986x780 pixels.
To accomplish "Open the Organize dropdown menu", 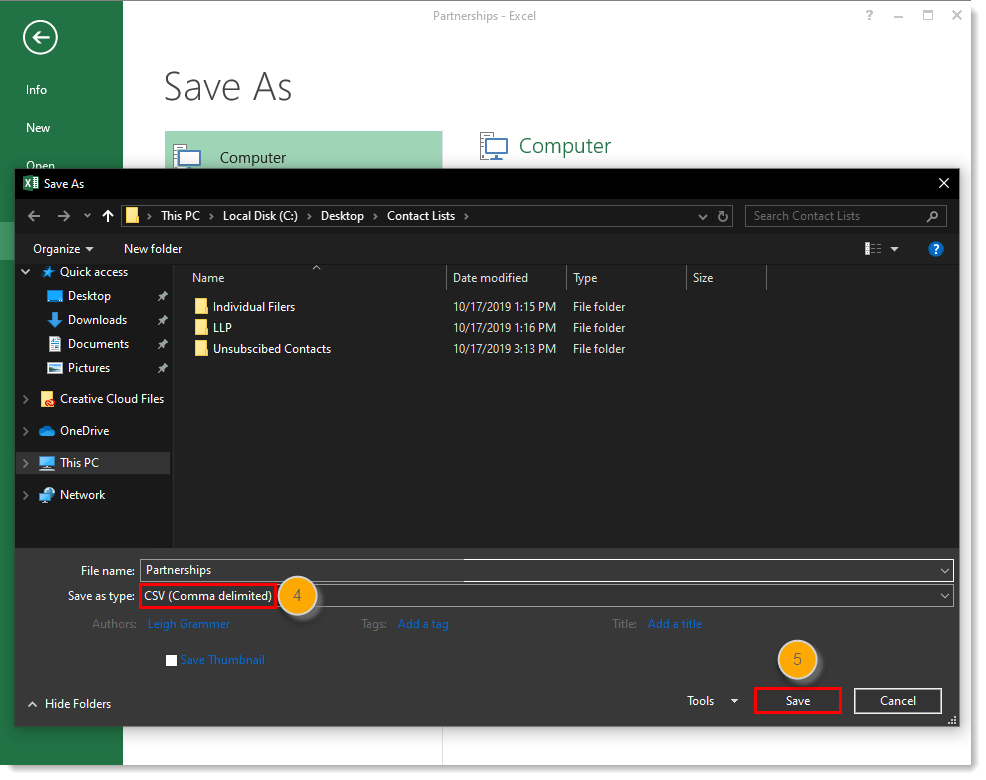I will [62, 248].
